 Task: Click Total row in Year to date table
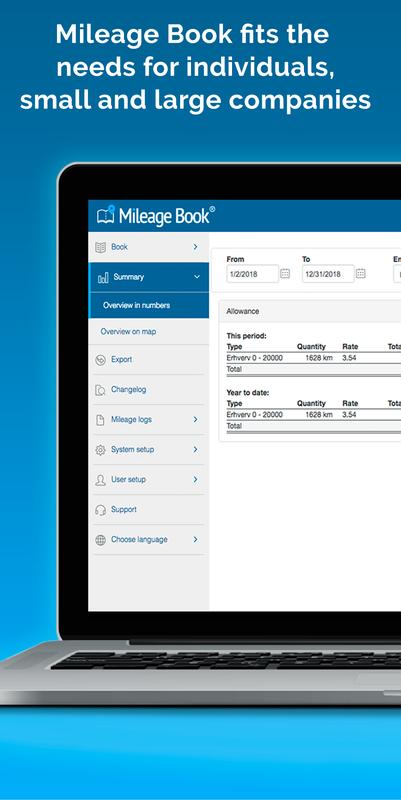pyautogui.click(x=313, y=426)
